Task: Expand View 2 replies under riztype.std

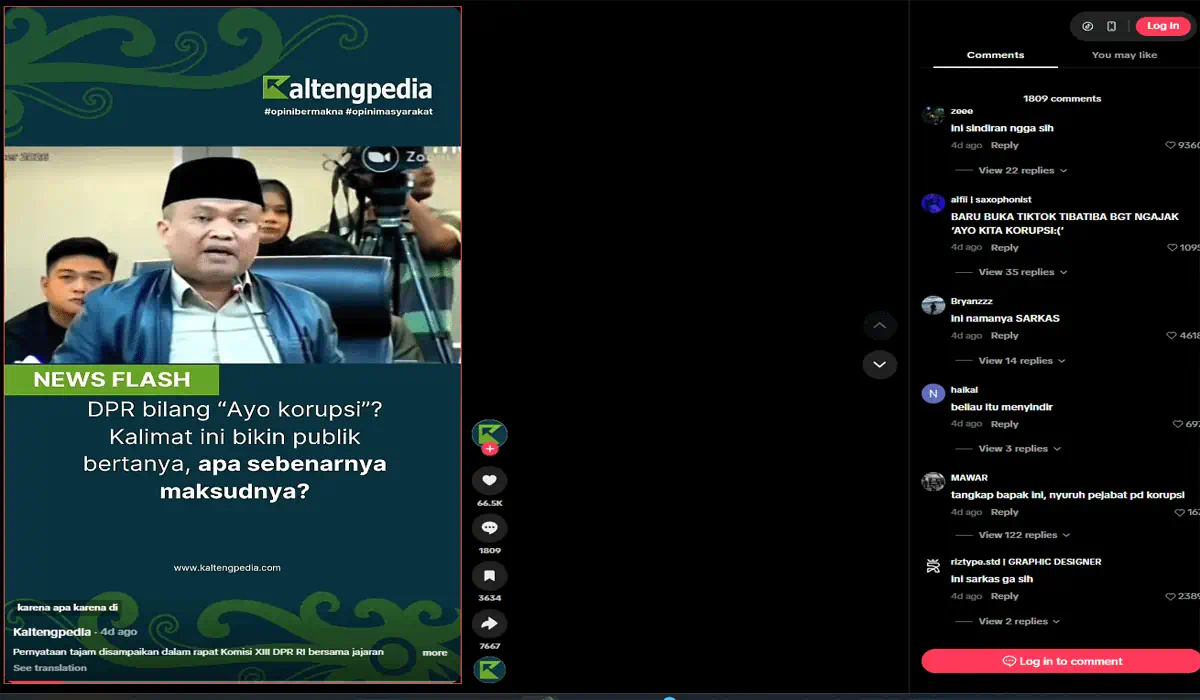Action: click(x=1019, y=621)
